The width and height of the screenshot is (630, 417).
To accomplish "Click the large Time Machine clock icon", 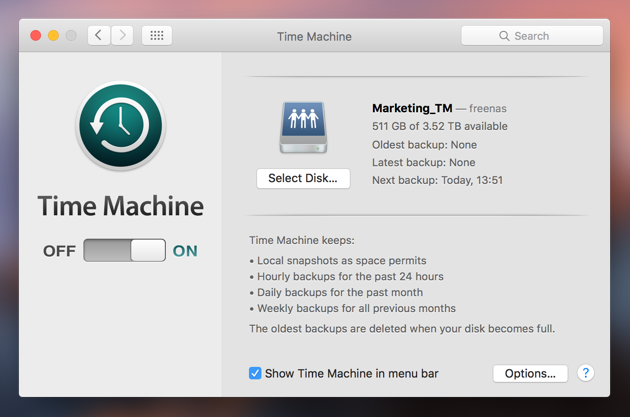I will 121,125.
